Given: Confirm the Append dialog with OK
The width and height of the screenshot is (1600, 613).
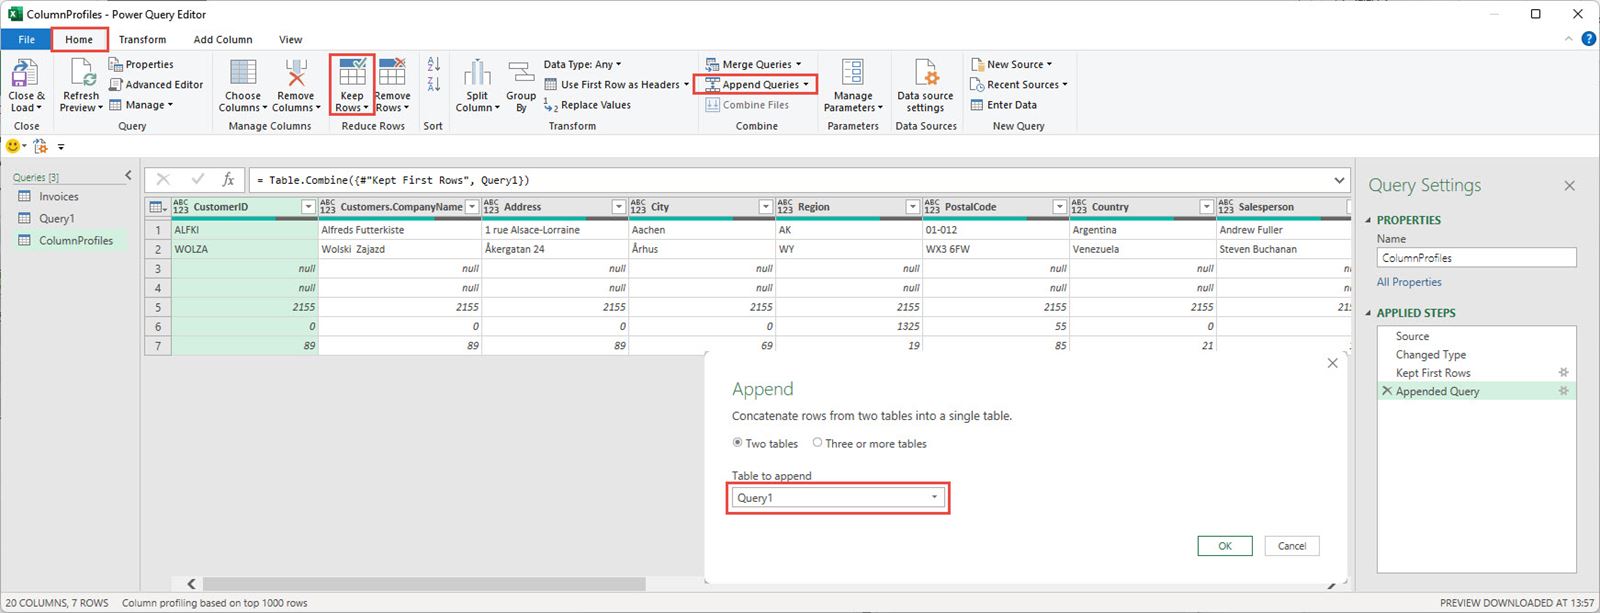Looking at the screenshot, I should [1224, 546].
